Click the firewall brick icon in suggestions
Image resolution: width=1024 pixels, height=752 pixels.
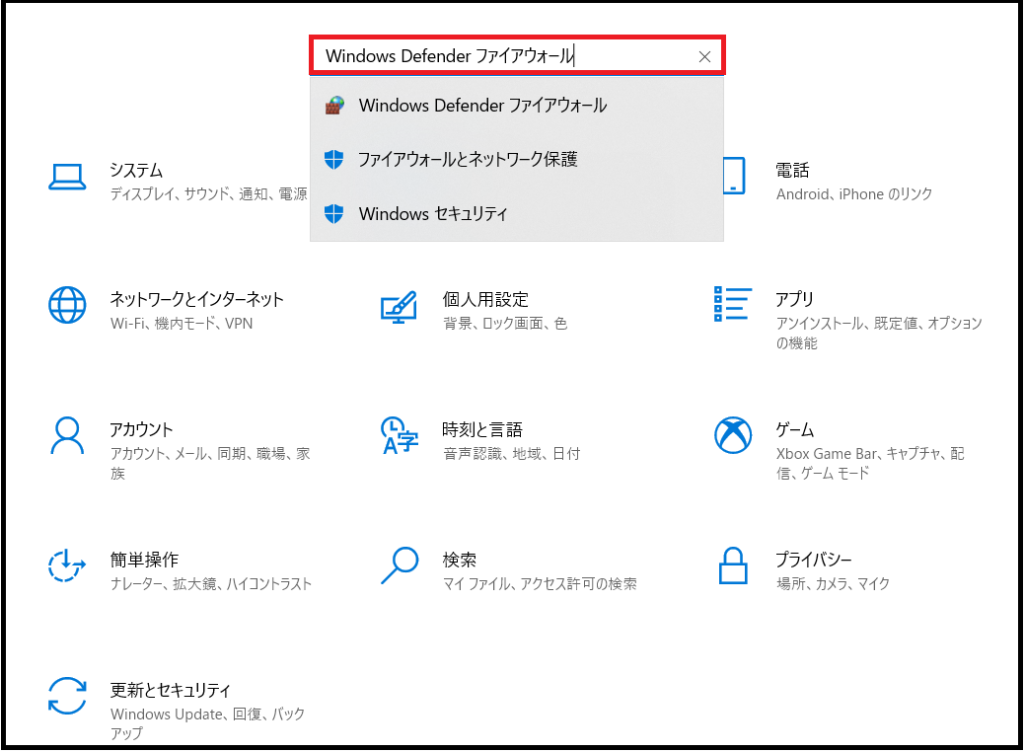point(334,105)
